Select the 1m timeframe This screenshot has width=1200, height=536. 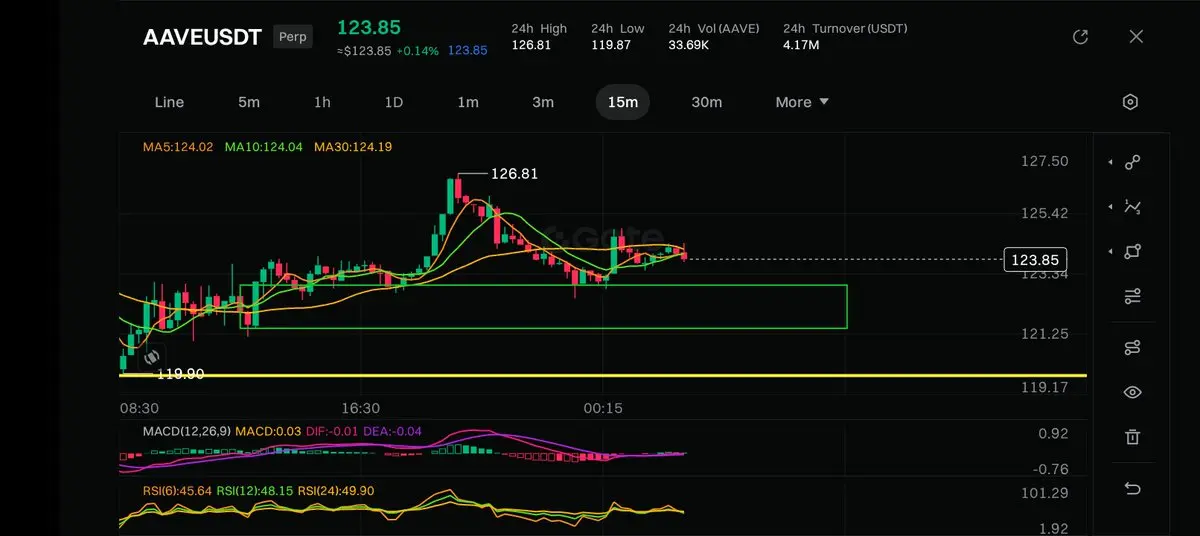(468, 102)
